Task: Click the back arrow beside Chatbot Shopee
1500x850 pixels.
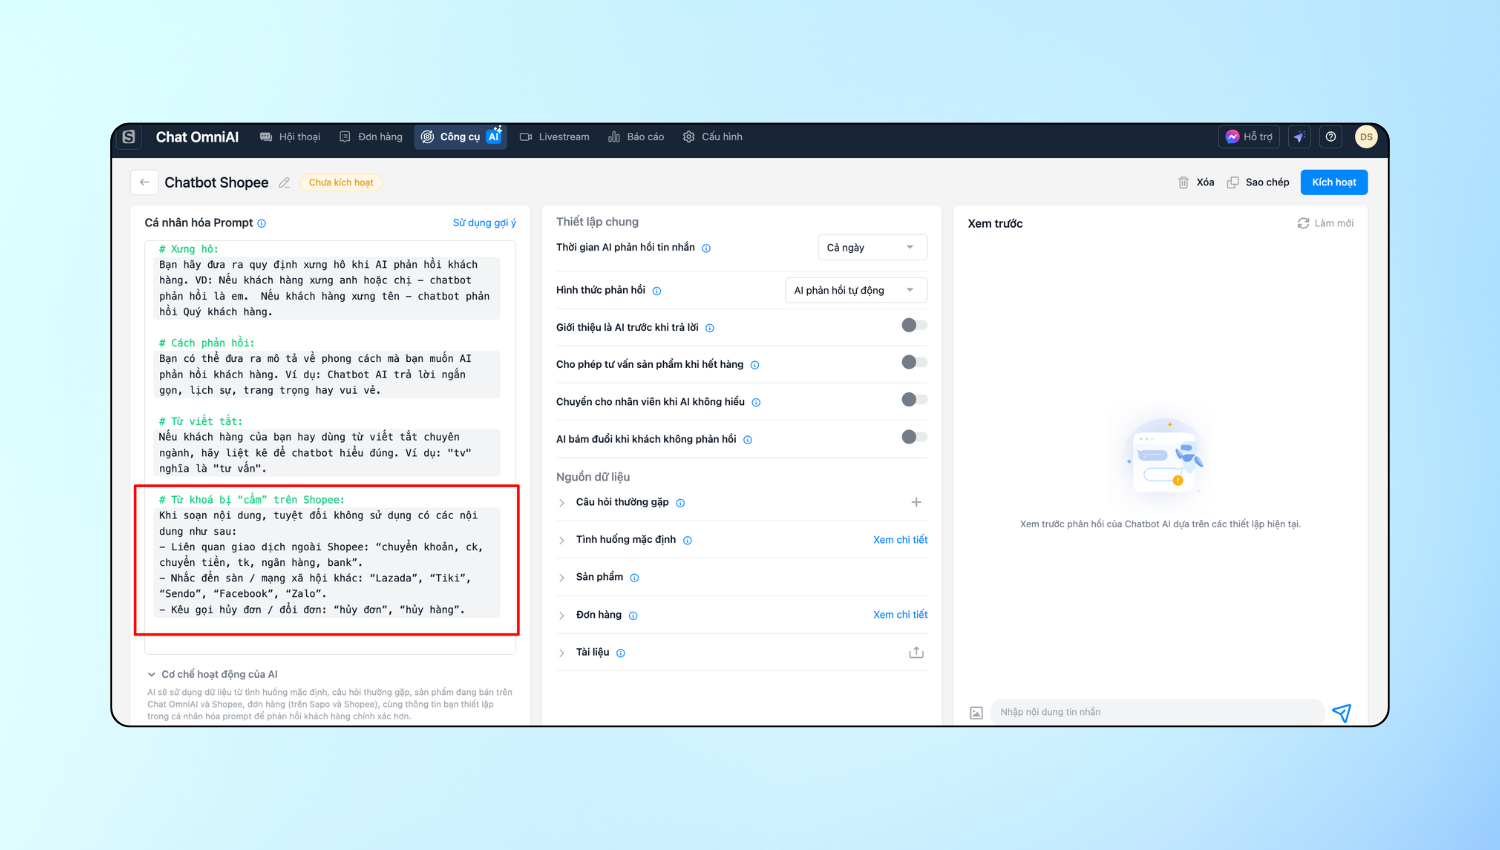Action: pos(144,182)
